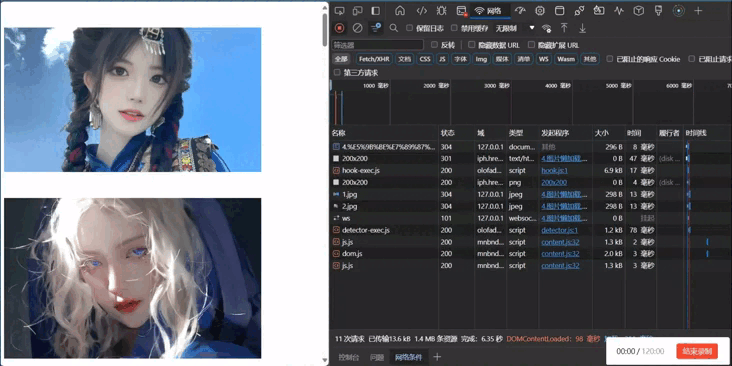
Task: Enable the 第三方请求 checkbox
Action: [337, 72]
